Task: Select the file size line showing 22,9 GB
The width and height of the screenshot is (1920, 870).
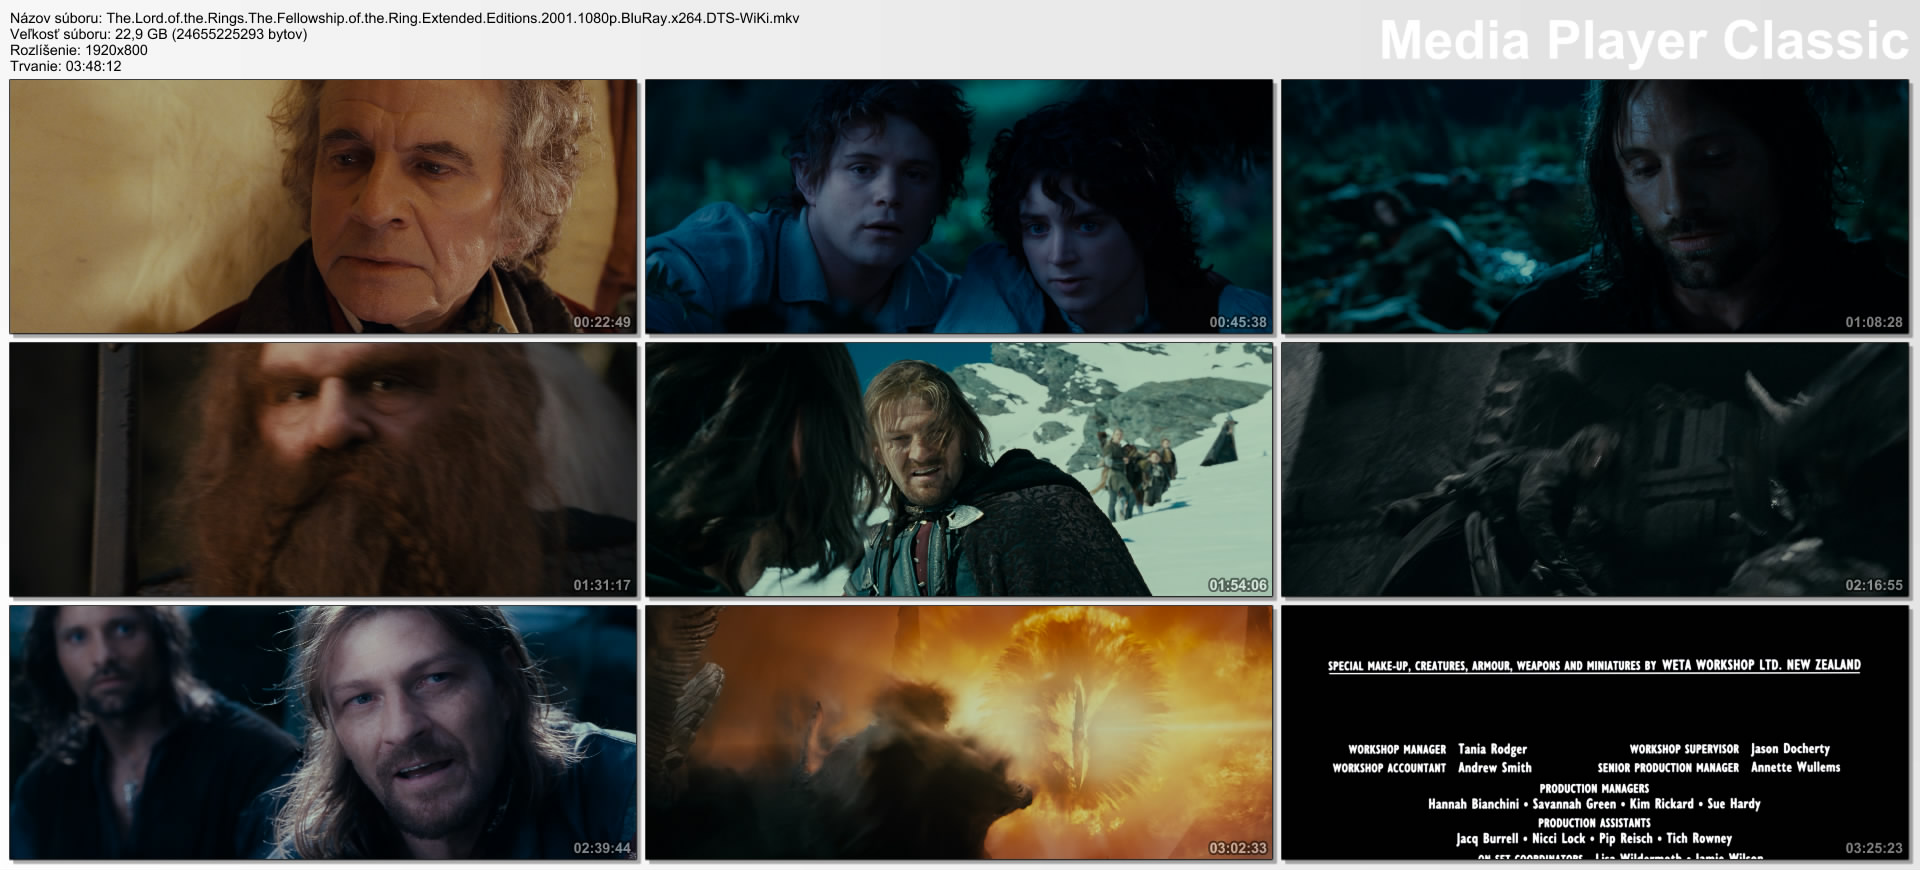Action: (158, 34)
